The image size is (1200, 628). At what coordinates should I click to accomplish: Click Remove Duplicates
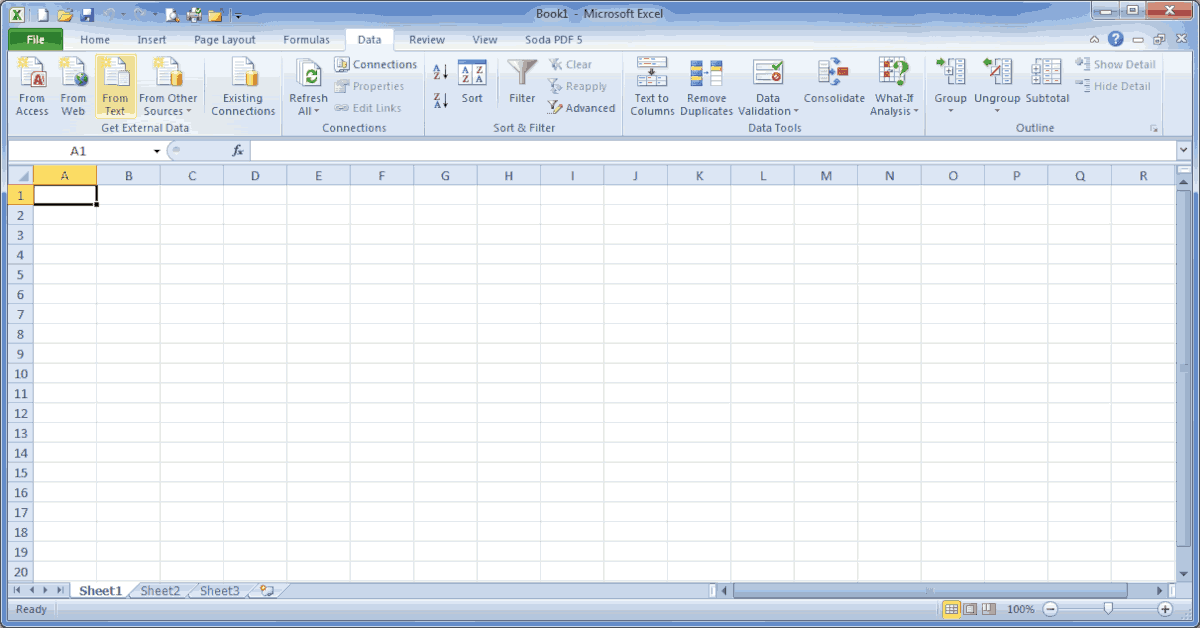pyautogui.click(x=707, y=87)
